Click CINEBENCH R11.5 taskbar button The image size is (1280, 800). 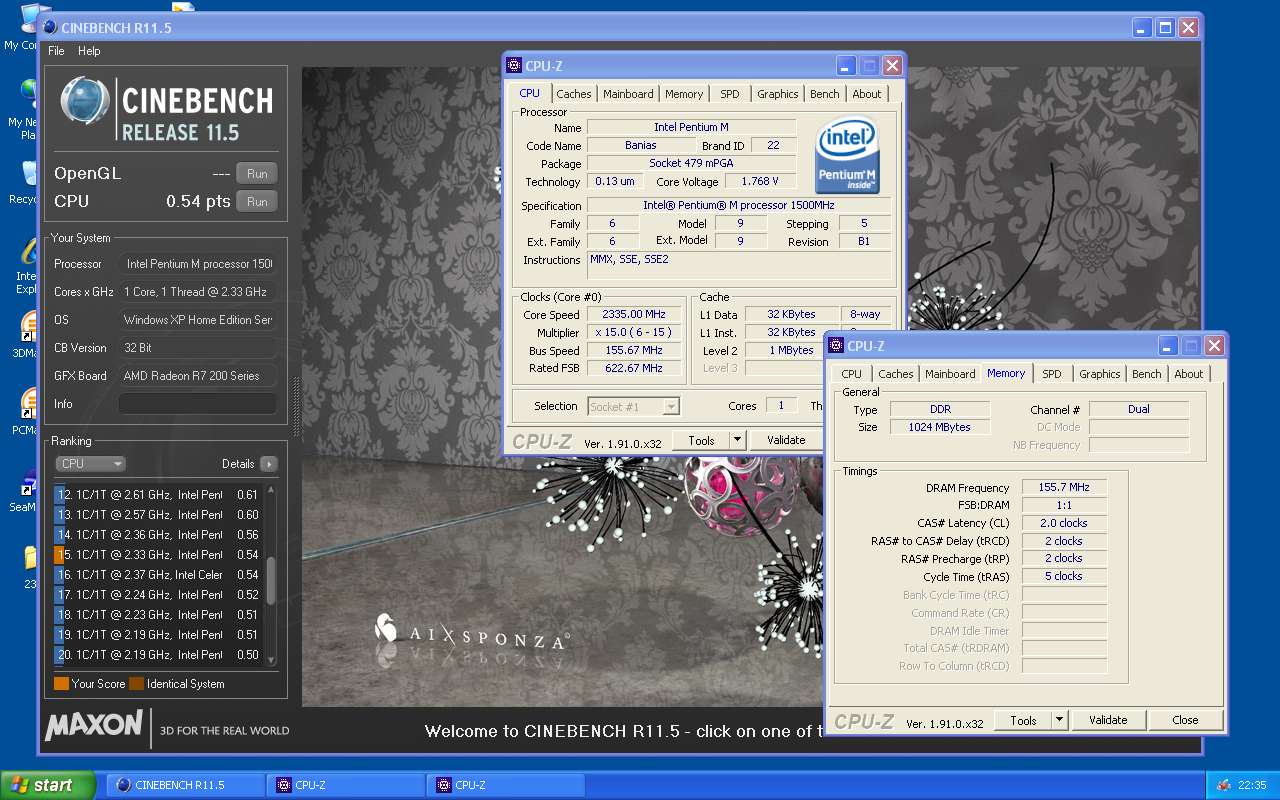click(x=186, y=785)
